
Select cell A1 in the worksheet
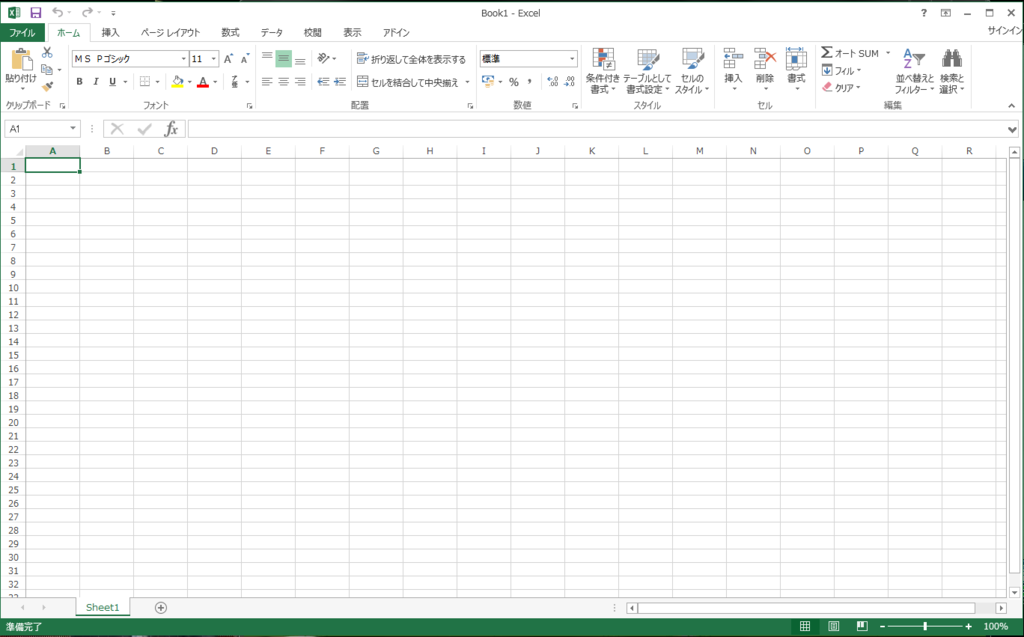click(52, 166)
